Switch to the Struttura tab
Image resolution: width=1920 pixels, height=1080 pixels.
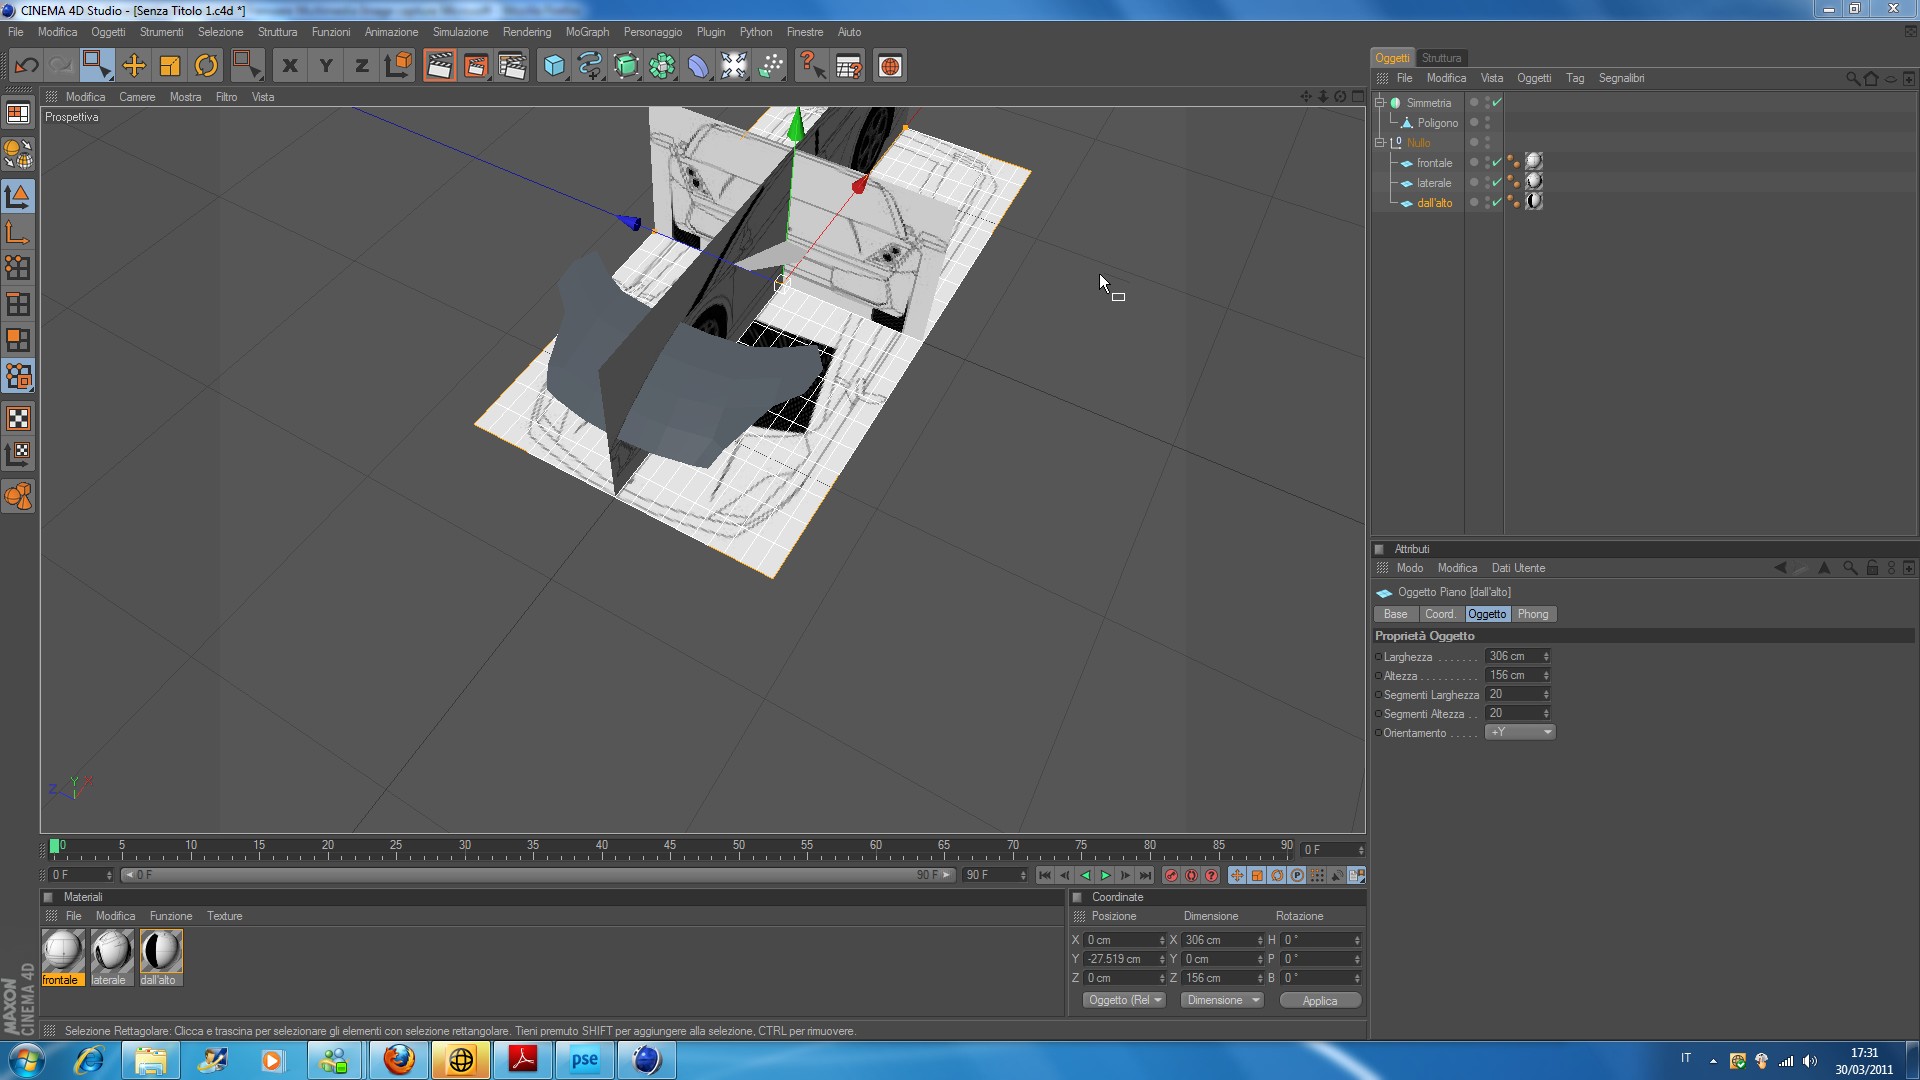pos(1441,58)
